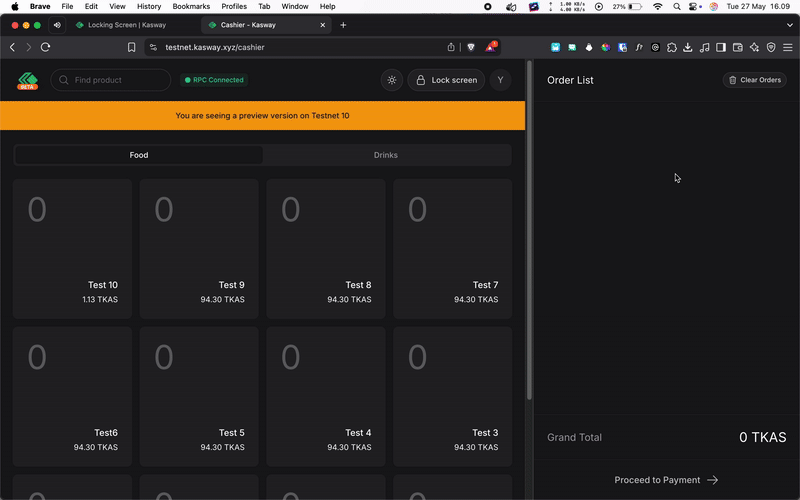
Task: Add Test 4 product to the order
Action: [x=326, y=397]
